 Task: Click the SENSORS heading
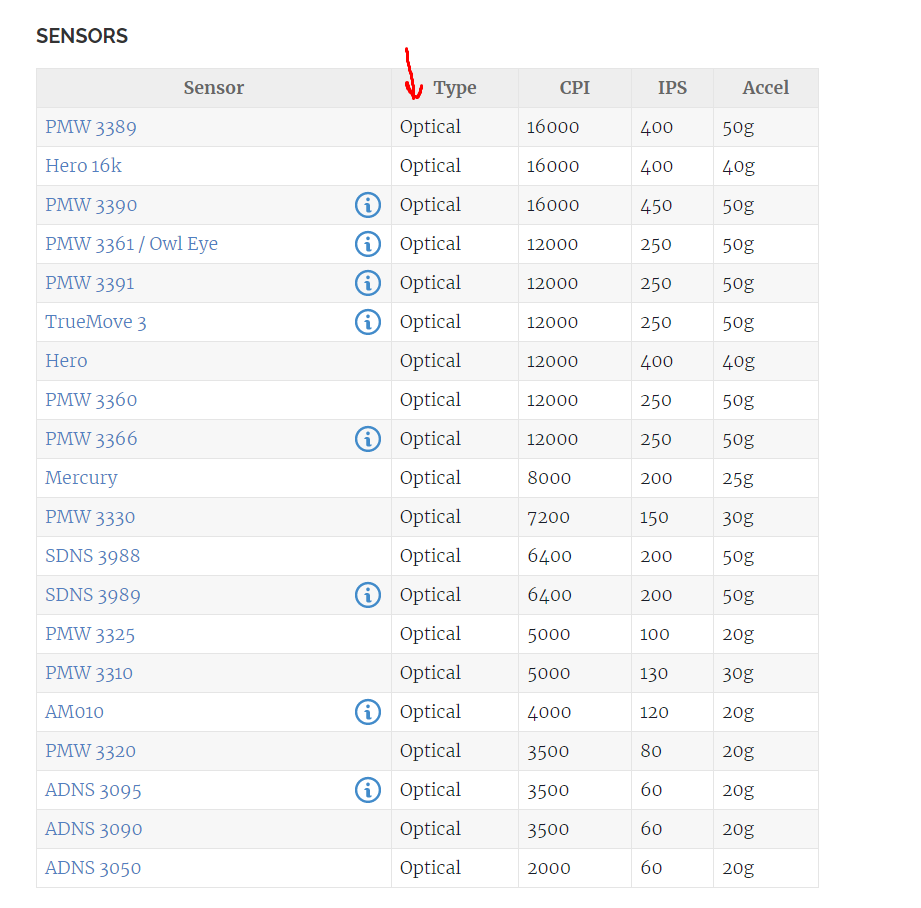tap(82, 36)
